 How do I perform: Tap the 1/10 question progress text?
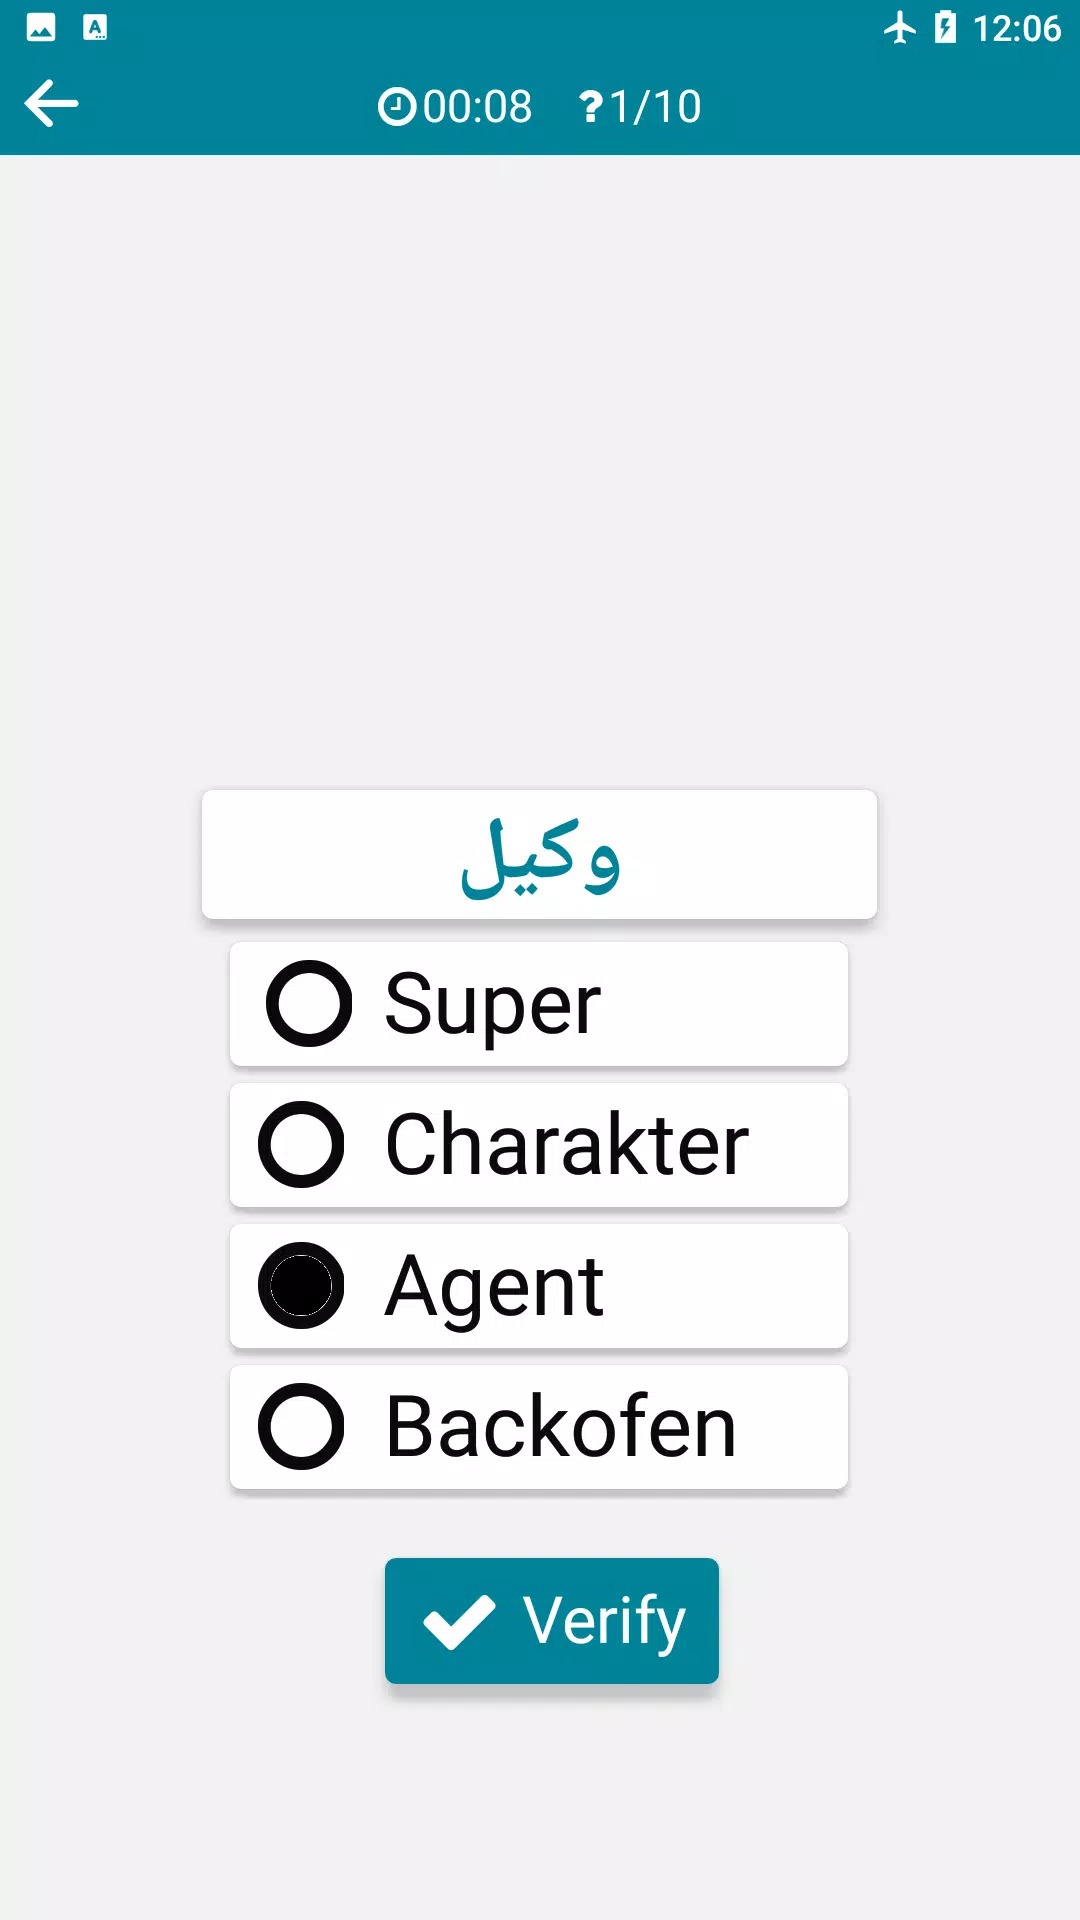click(x=655, y=107)
